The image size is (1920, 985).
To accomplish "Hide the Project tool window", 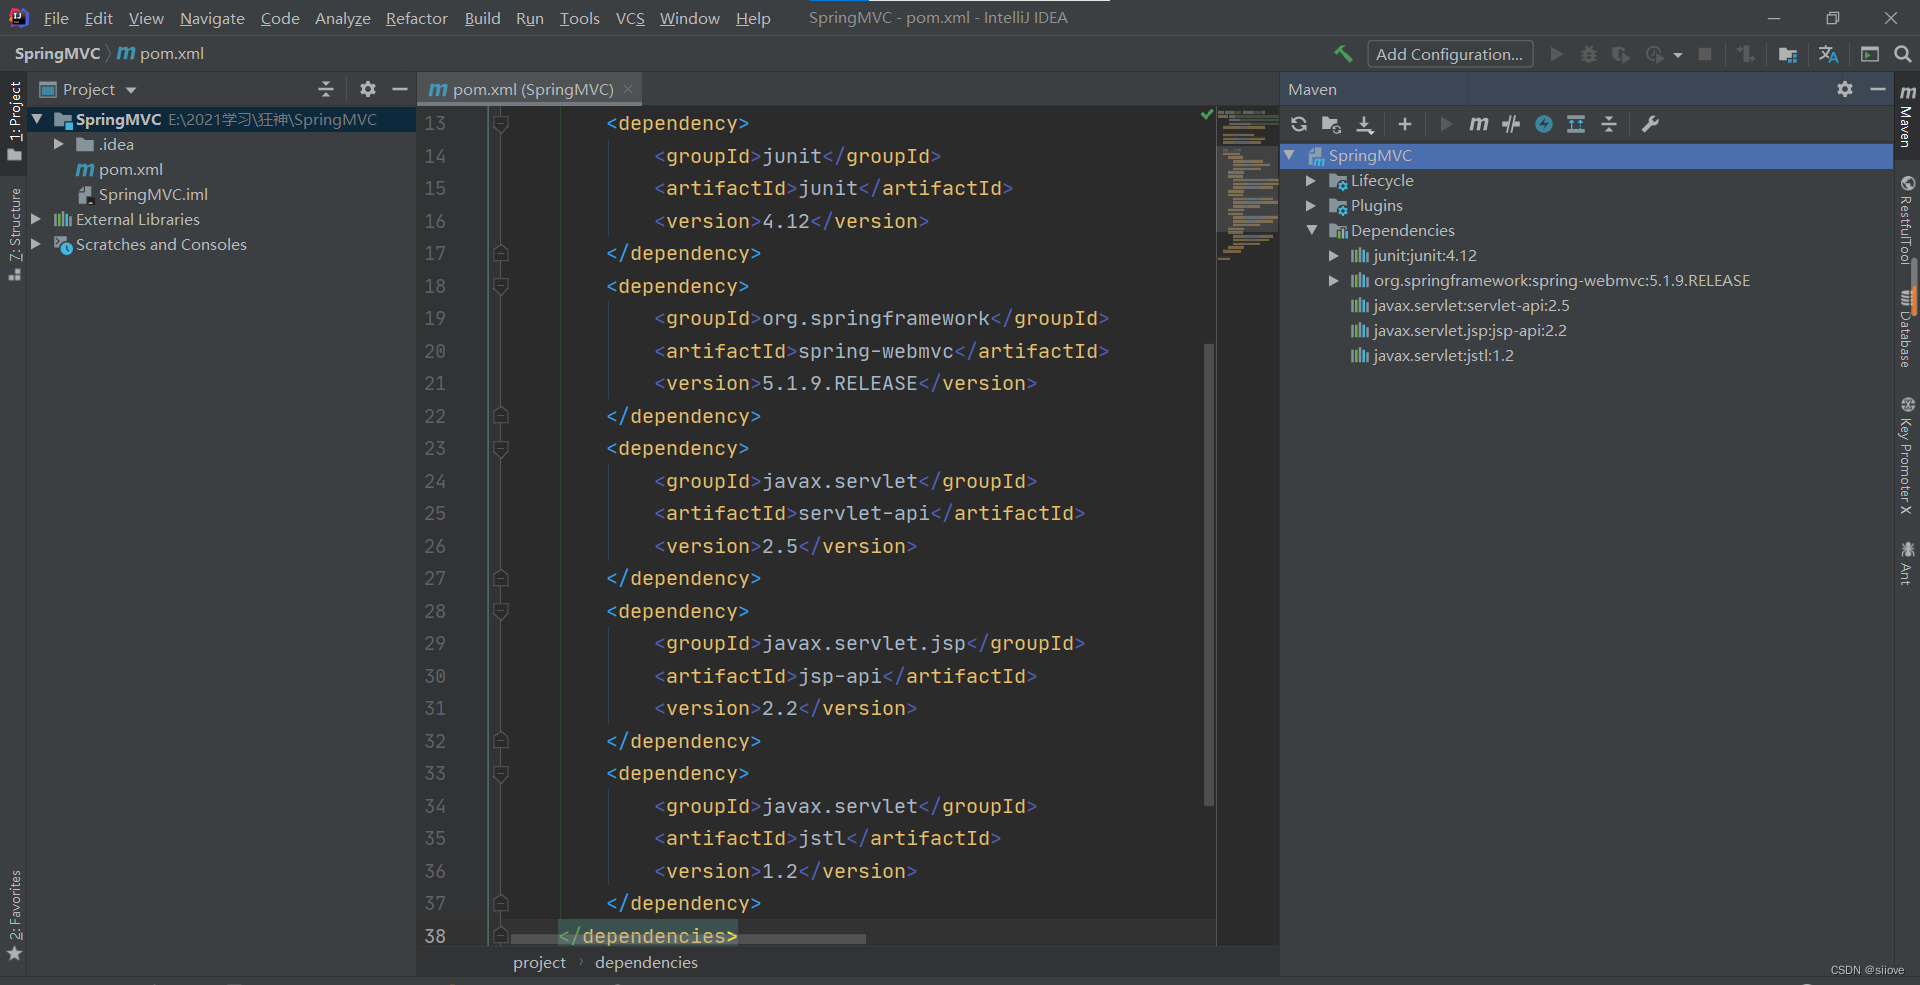I will (400, 89).
